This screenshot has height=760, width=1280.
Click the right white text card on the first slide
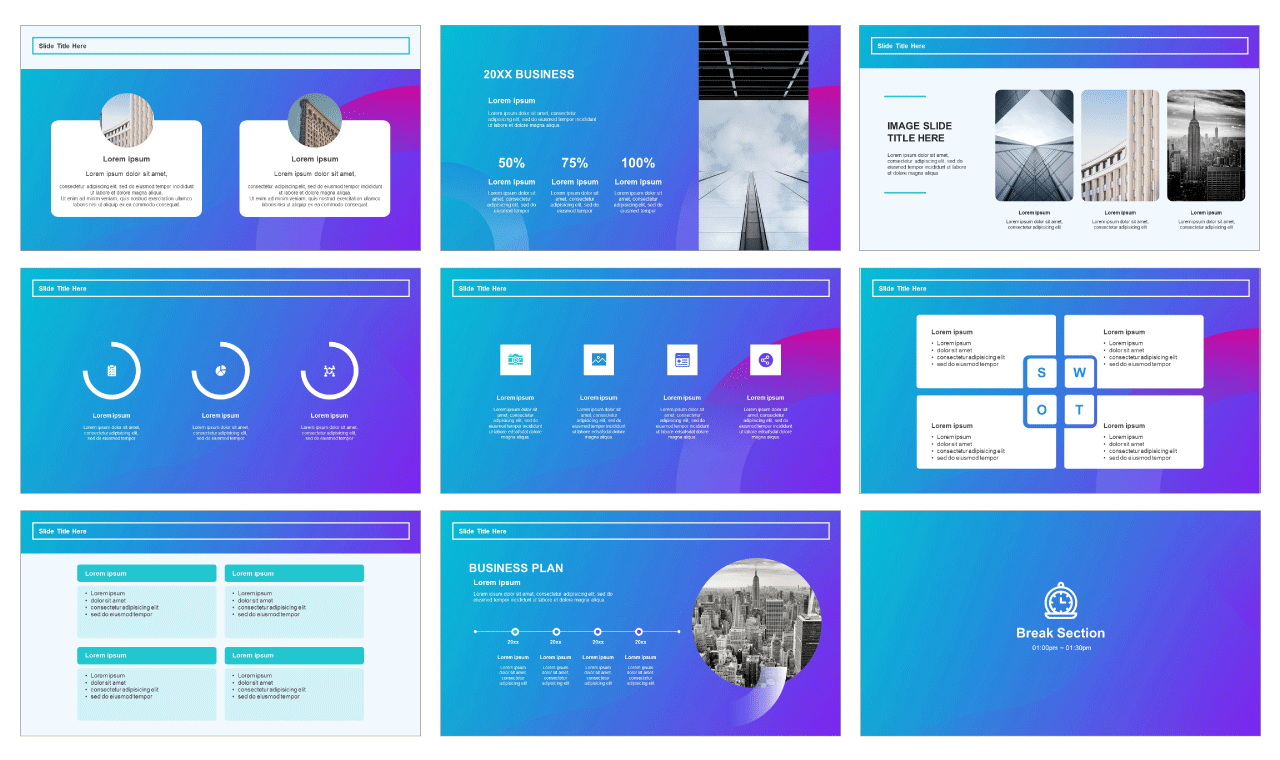(315, 169)
